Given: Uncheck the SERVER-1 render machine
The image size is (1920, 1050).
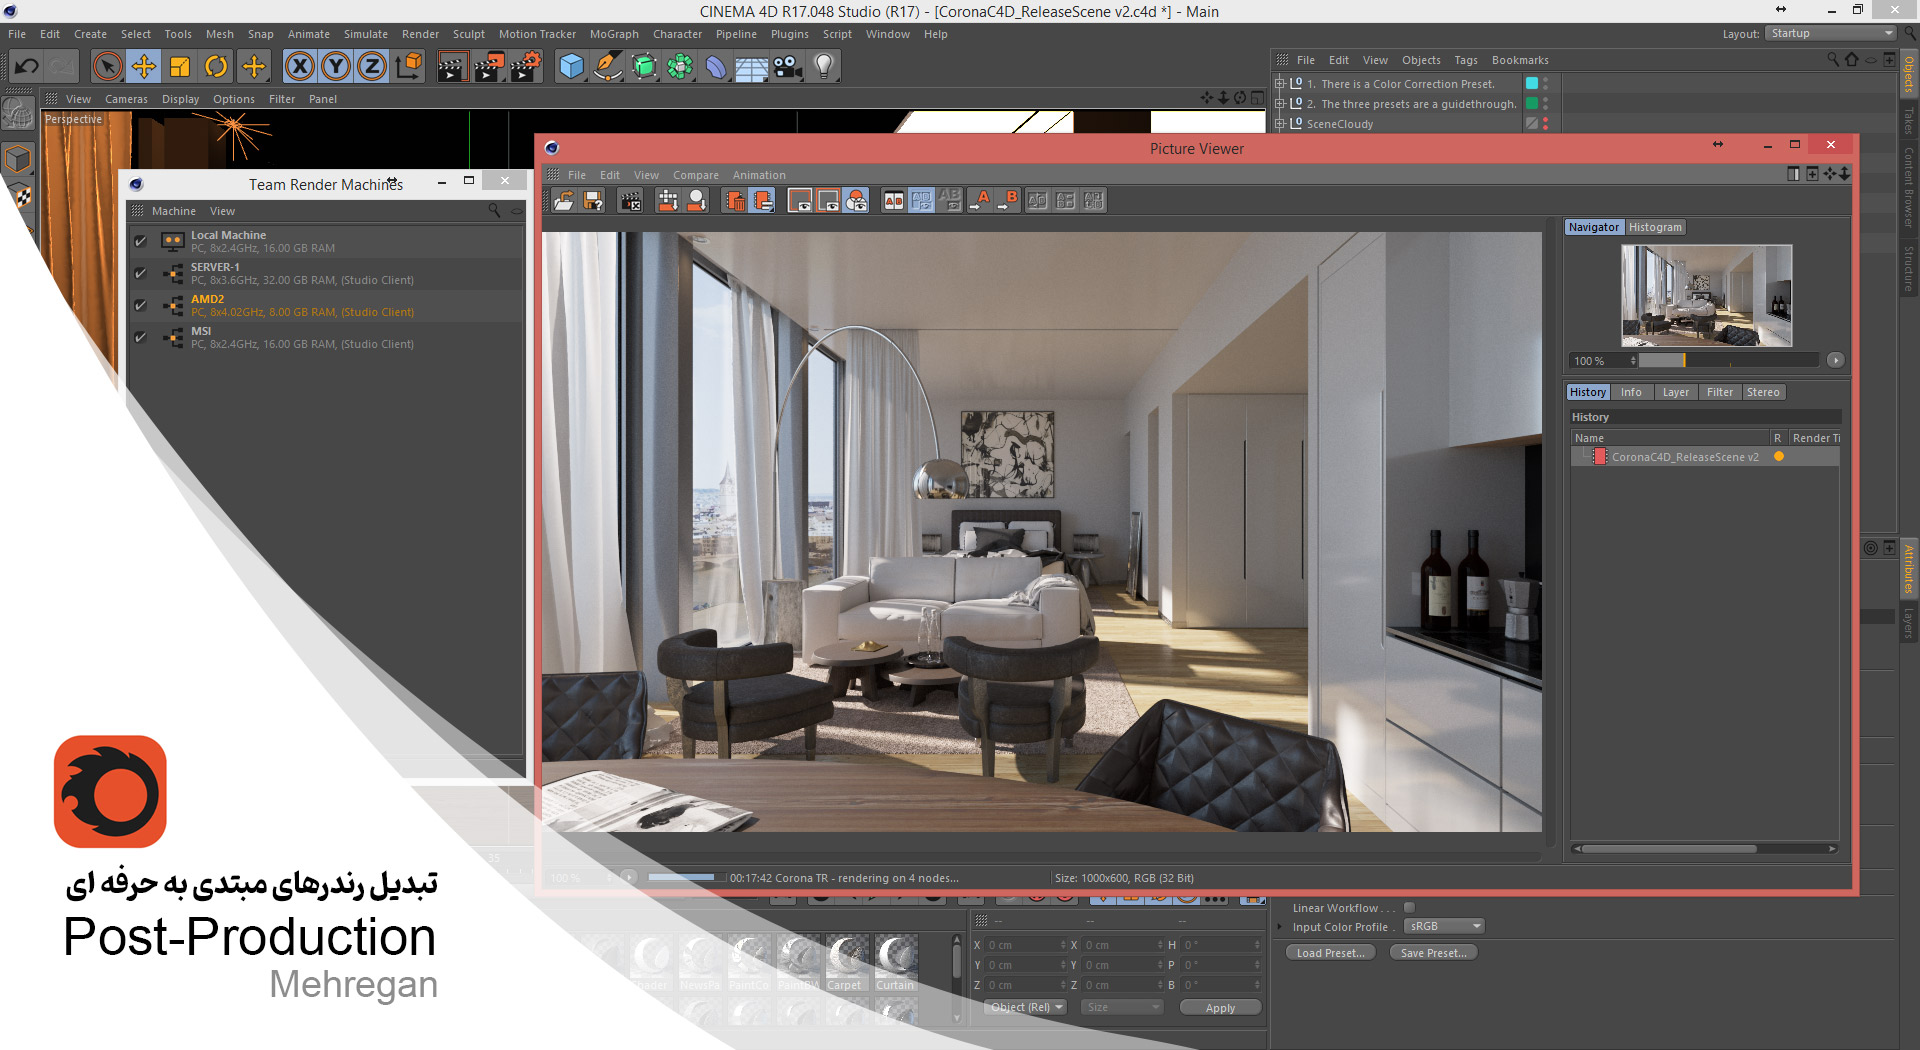Looking at the screenshot, I should [141, 273].
